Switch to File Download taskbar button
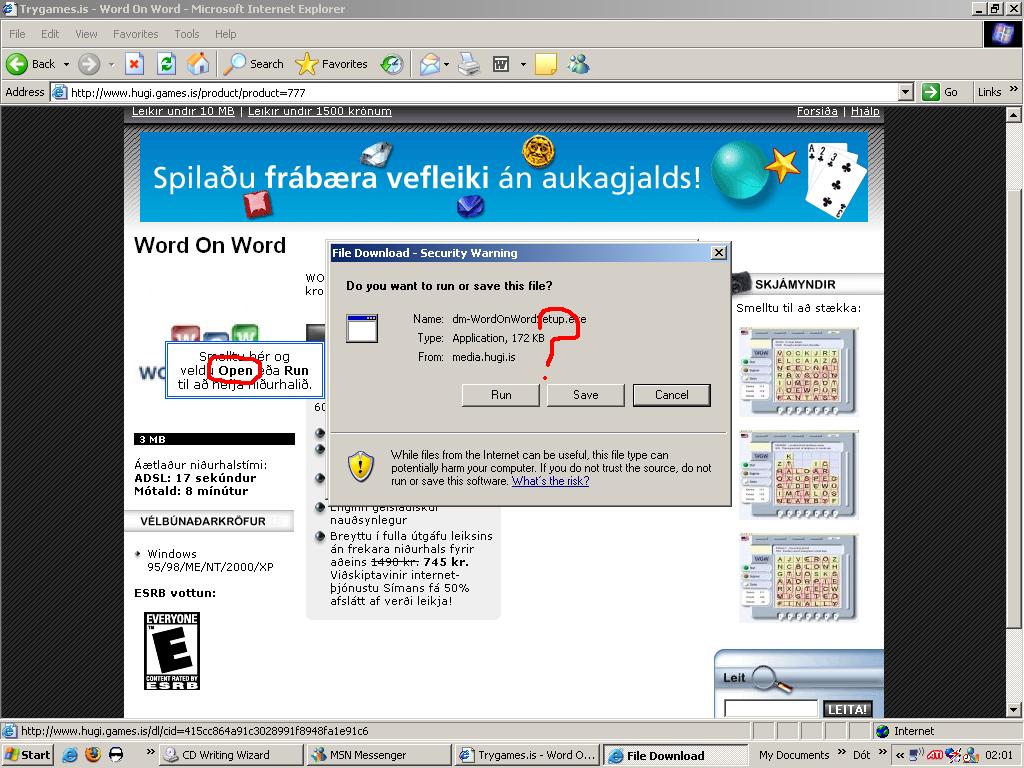 coord(675,755)
